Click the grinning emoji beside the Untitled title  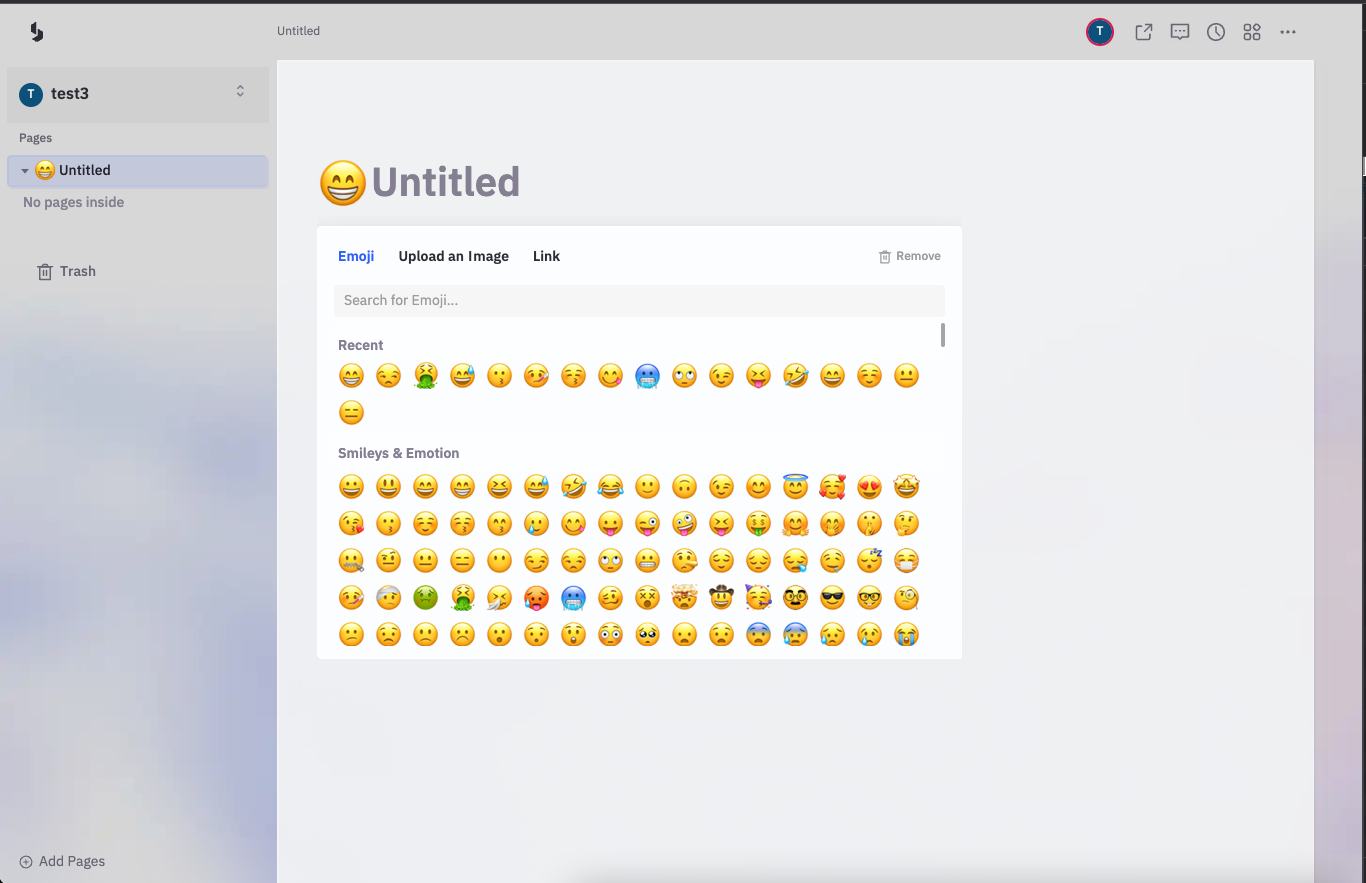point(341,182)
